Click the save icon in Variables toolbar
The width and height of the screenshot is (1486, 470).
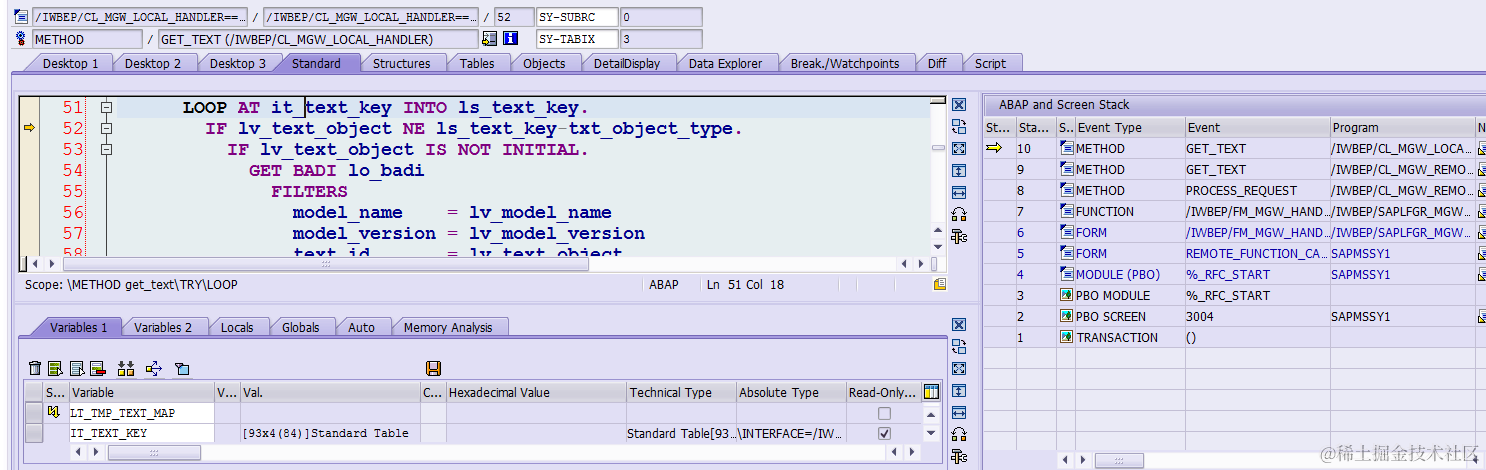pos(434,369)
